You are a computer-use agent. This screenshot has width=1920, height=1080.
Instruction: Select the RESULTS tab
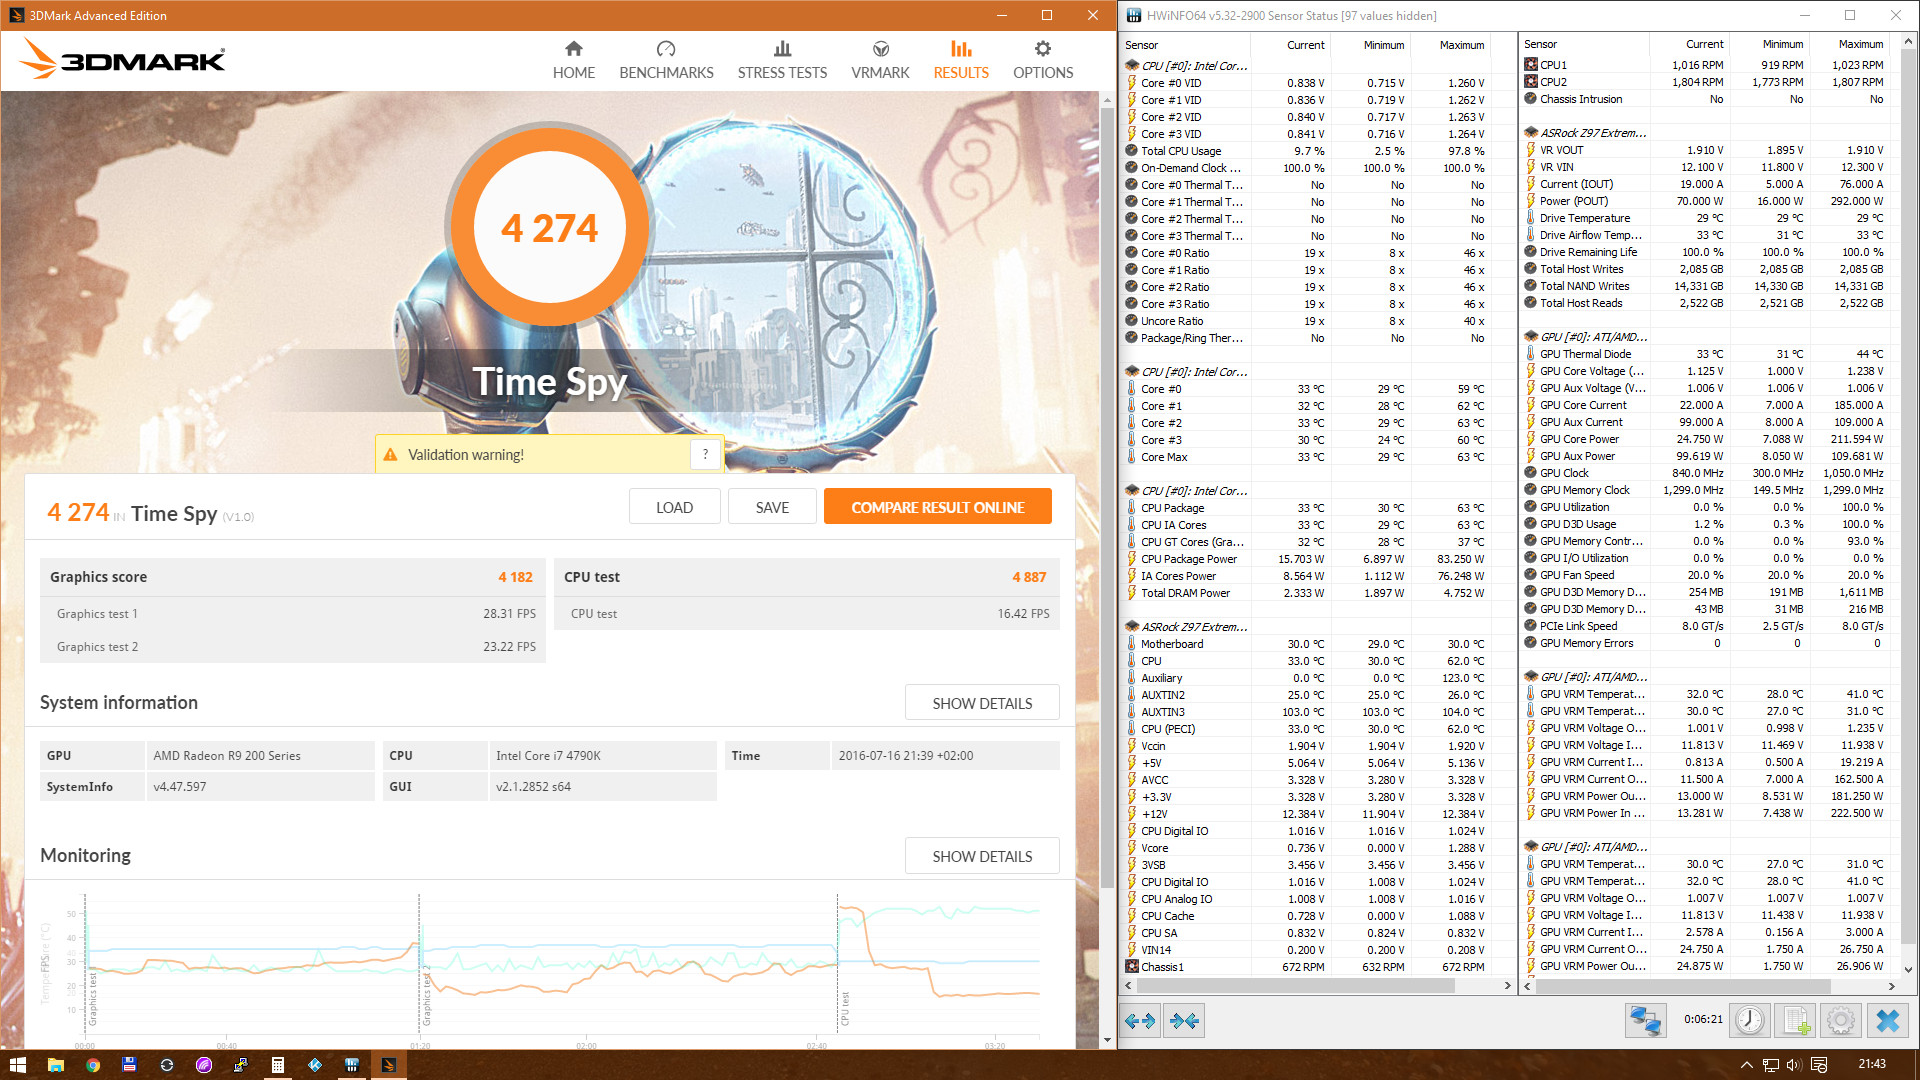tap(961, 60)
